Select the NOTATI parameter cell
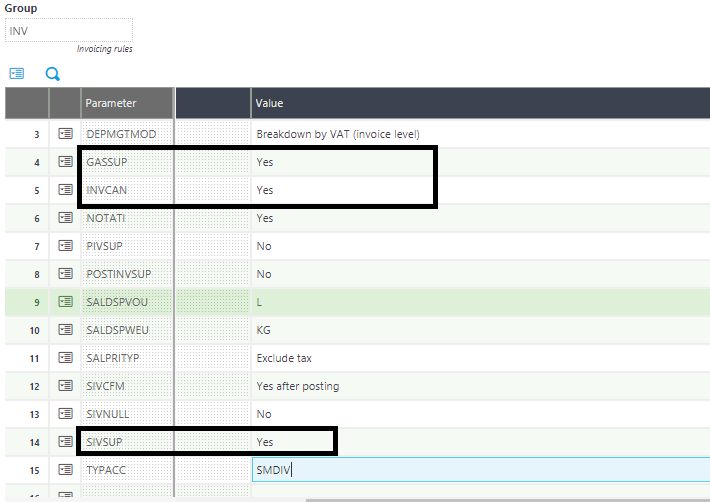This screenshot has width=710, height=502. [x=127, y=218]
